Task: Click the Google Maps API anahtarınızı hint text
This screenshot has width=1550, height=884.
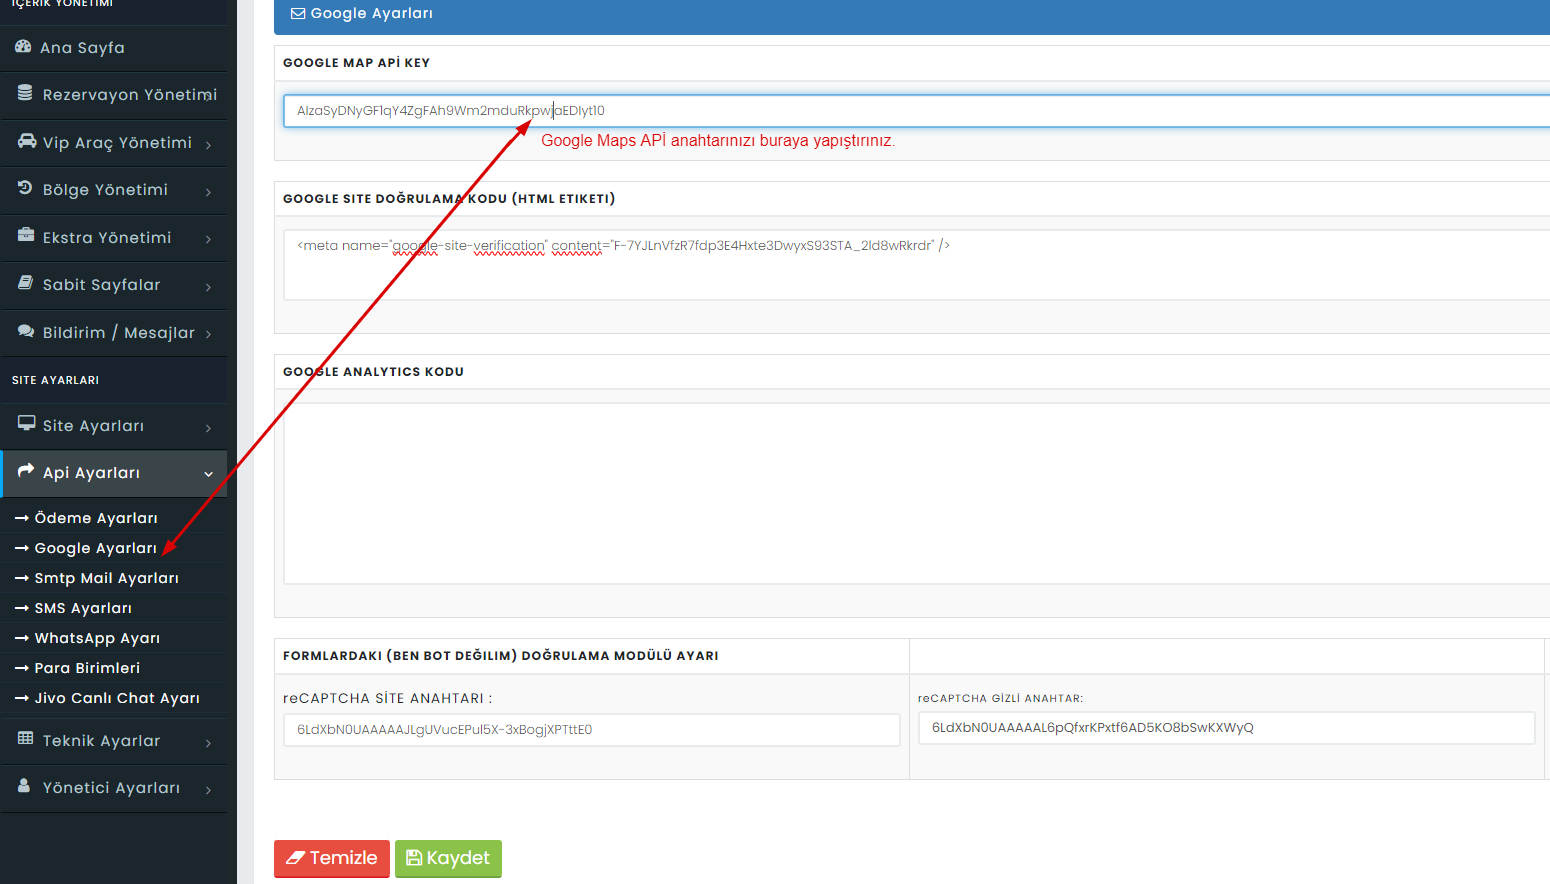Action: click(x=718, y=141)
